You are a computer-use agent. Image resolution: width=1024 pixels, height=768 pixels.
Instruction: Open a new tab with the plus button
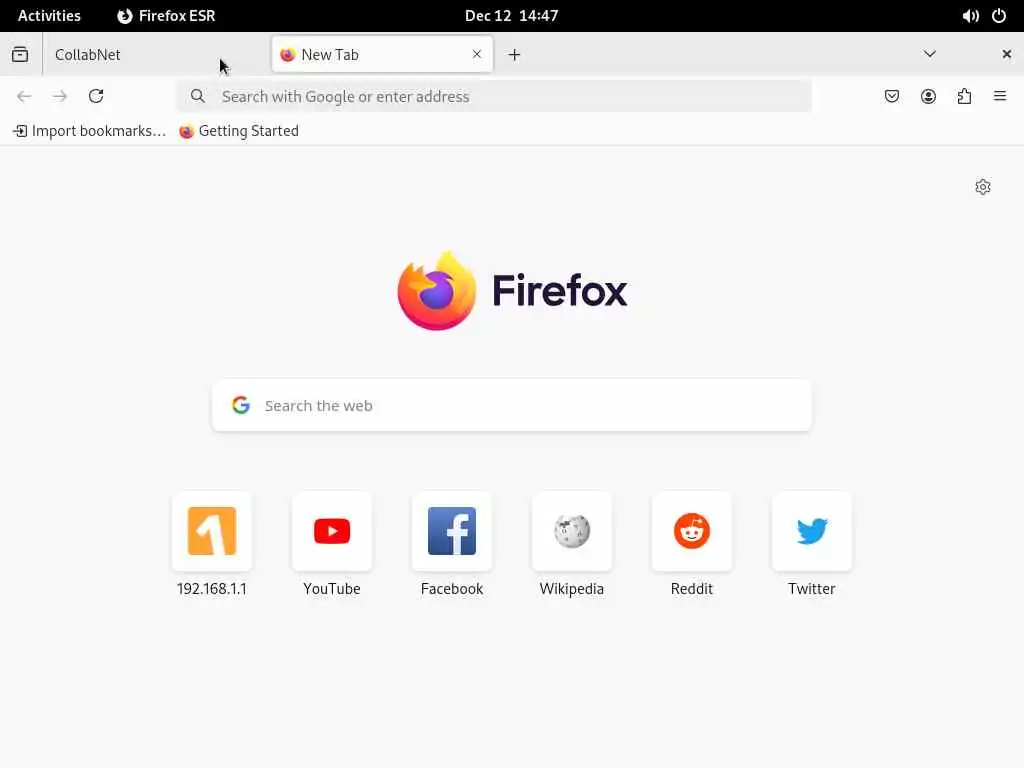tap(515, 55)
